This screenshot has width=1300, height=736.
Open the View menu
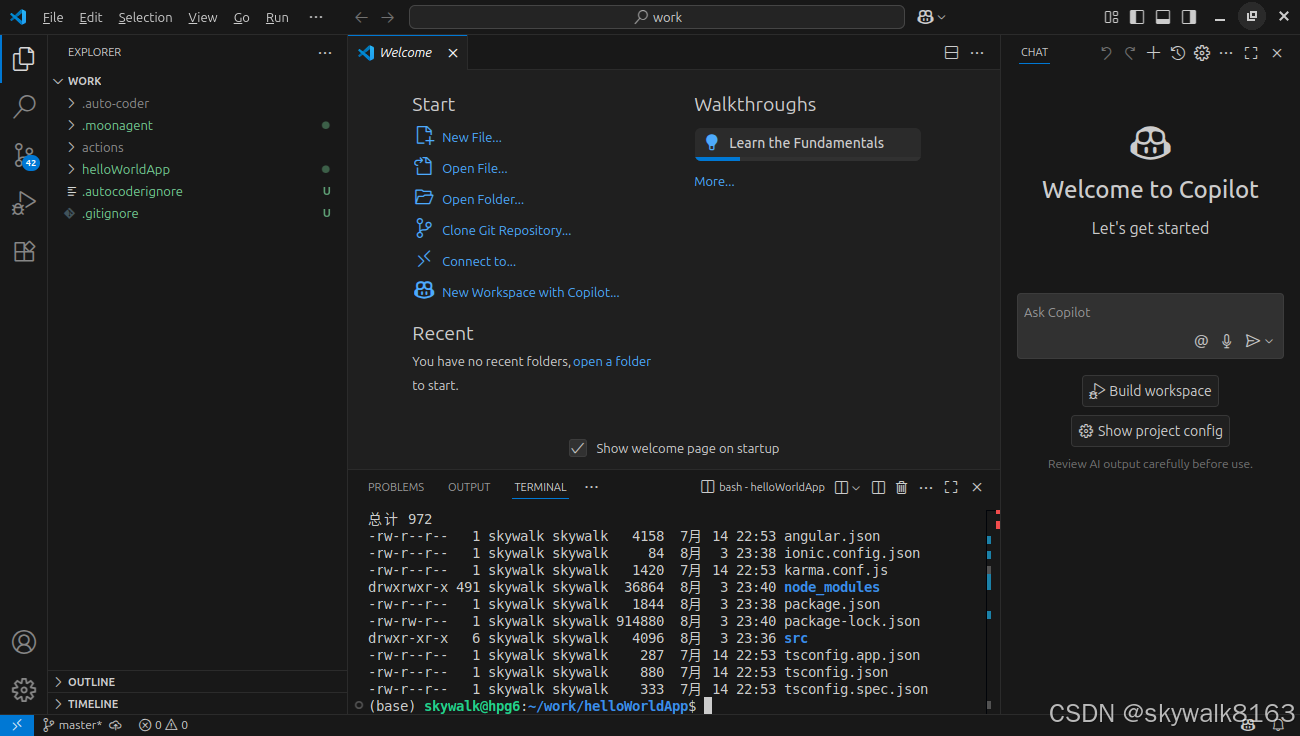(203, 17)
